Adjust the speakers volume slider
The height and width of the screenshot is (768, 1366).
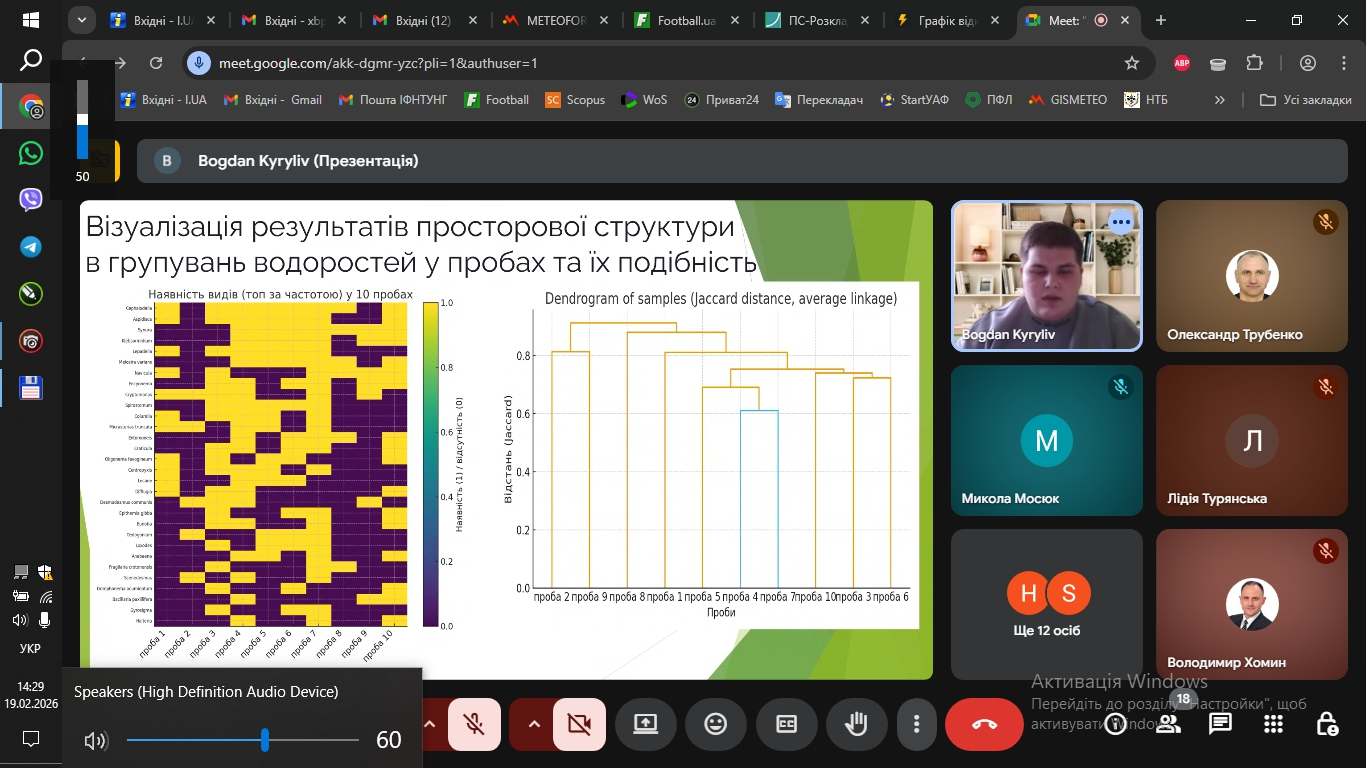click(264, 740)
